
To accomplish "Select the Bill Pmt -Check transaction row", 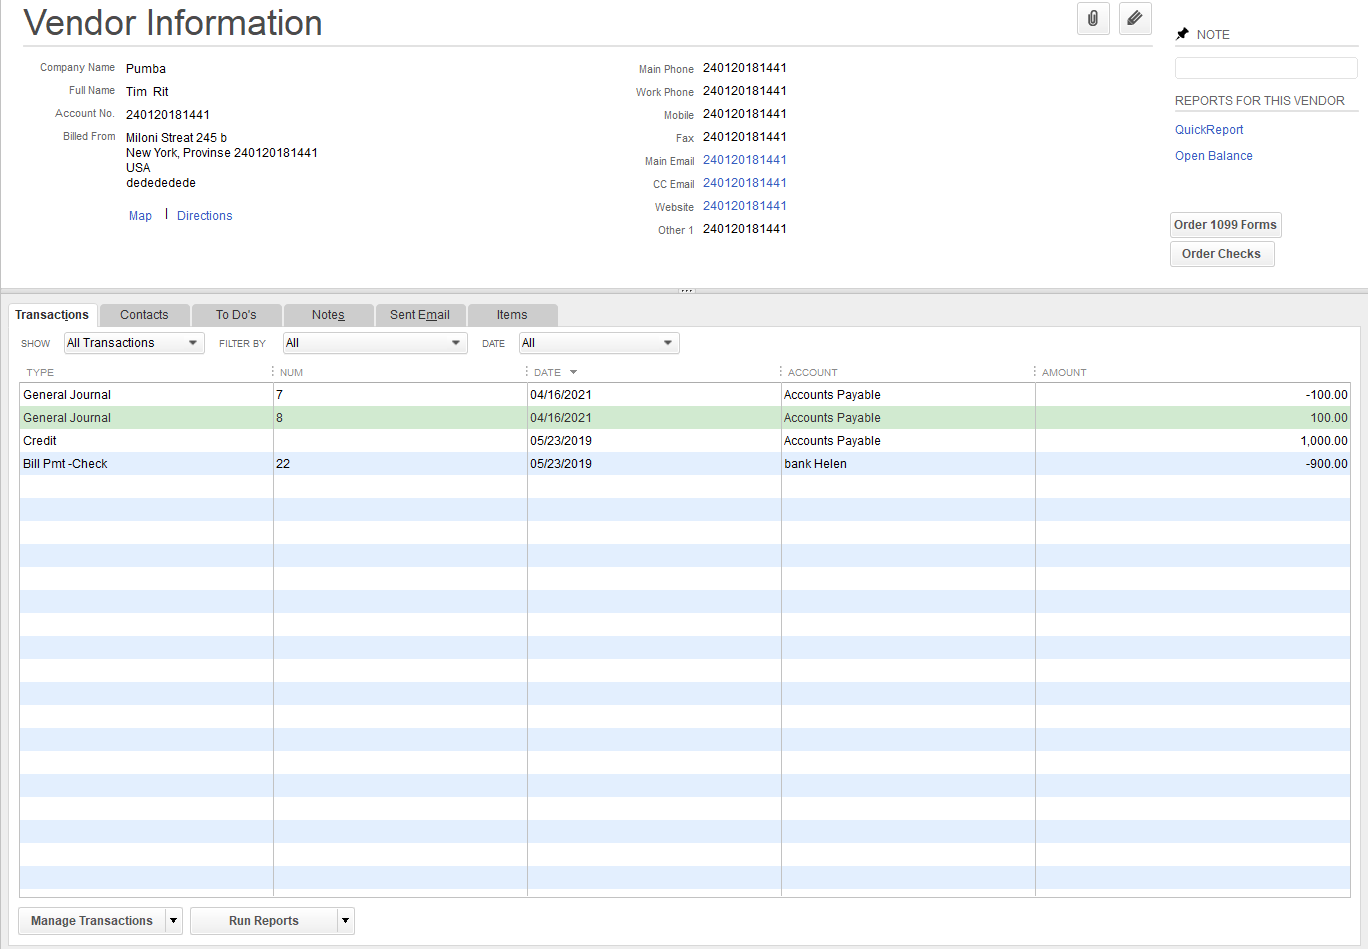I will coord(65,464).
